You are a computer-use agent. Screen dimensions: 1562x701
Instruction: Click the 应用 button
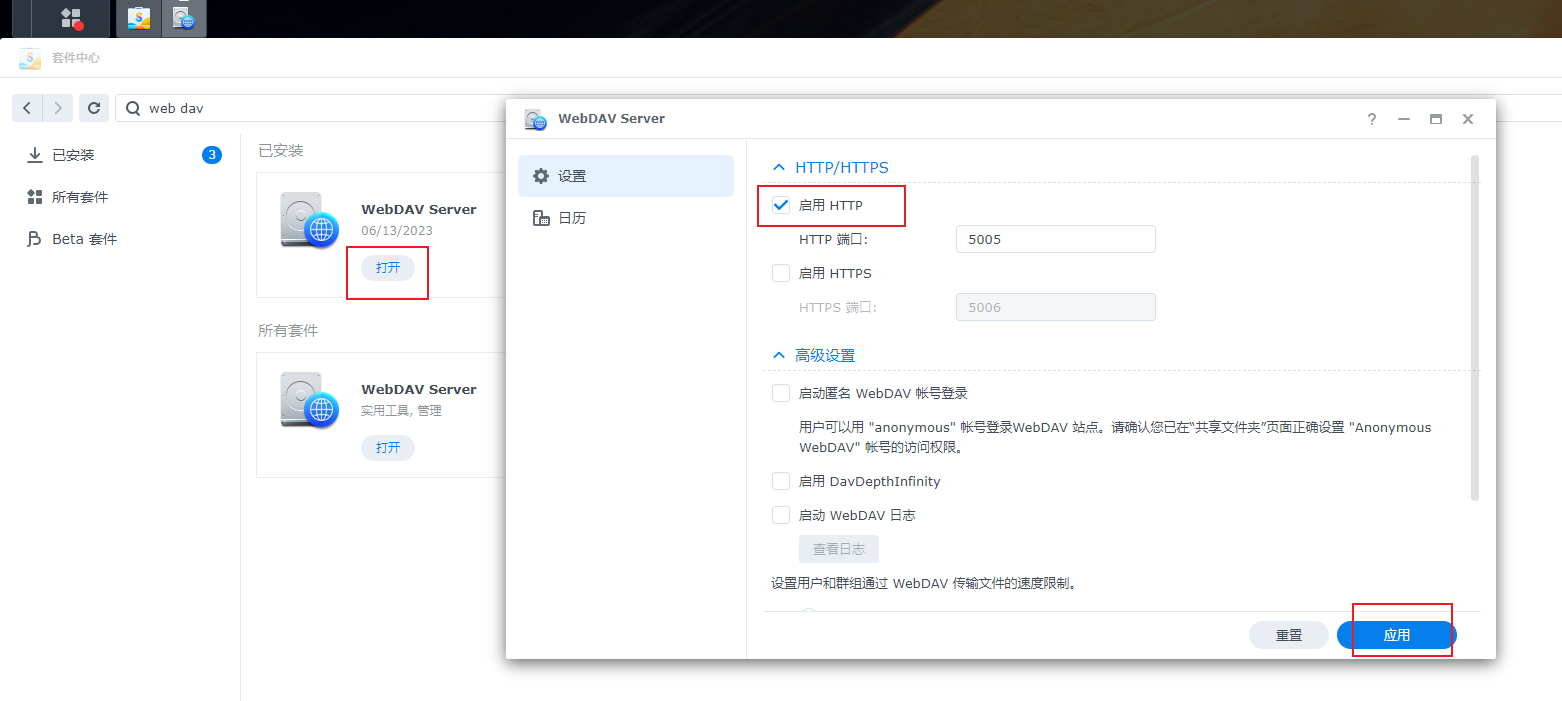pos(1397,635)
